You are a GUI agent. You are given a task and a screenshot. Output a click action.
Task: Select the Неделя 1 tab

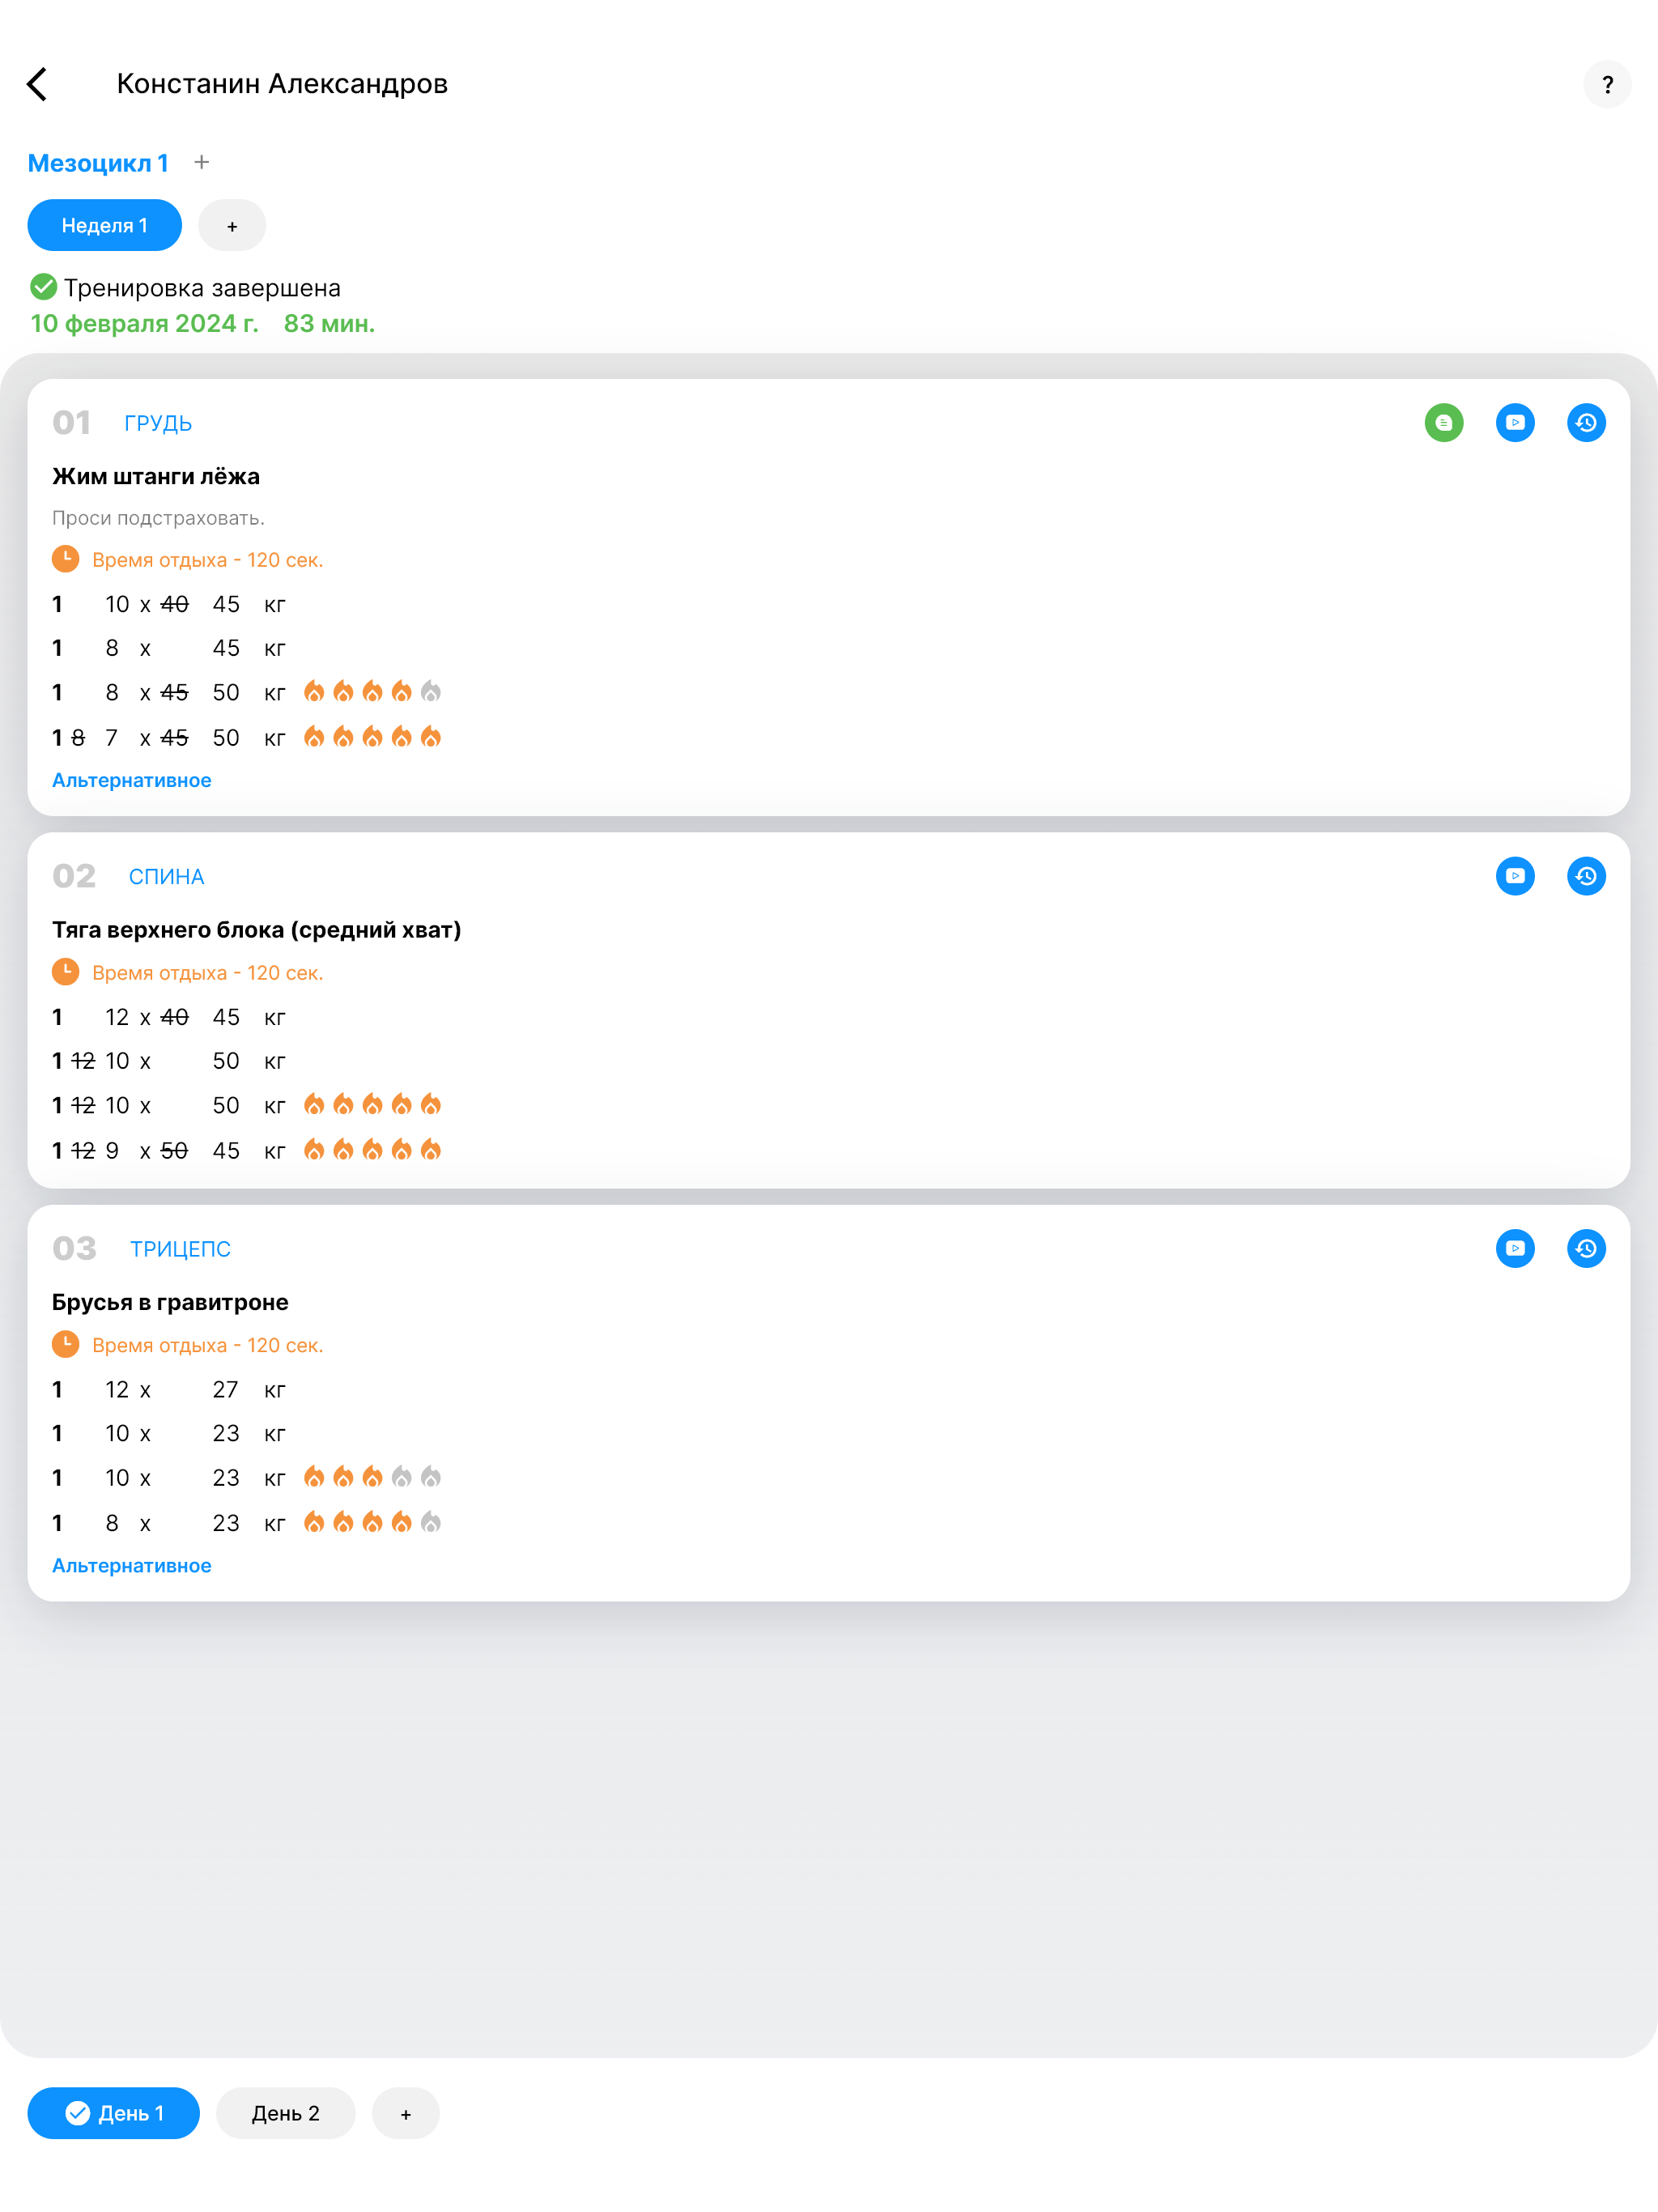click(x=104, y=225)
